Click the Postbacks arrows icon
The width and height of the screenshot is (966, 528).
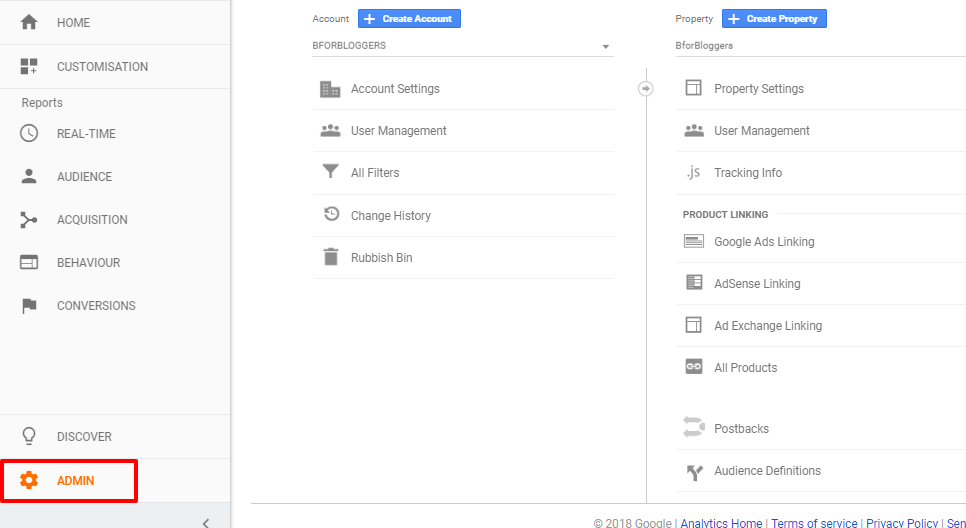click(x=694, y=427)
